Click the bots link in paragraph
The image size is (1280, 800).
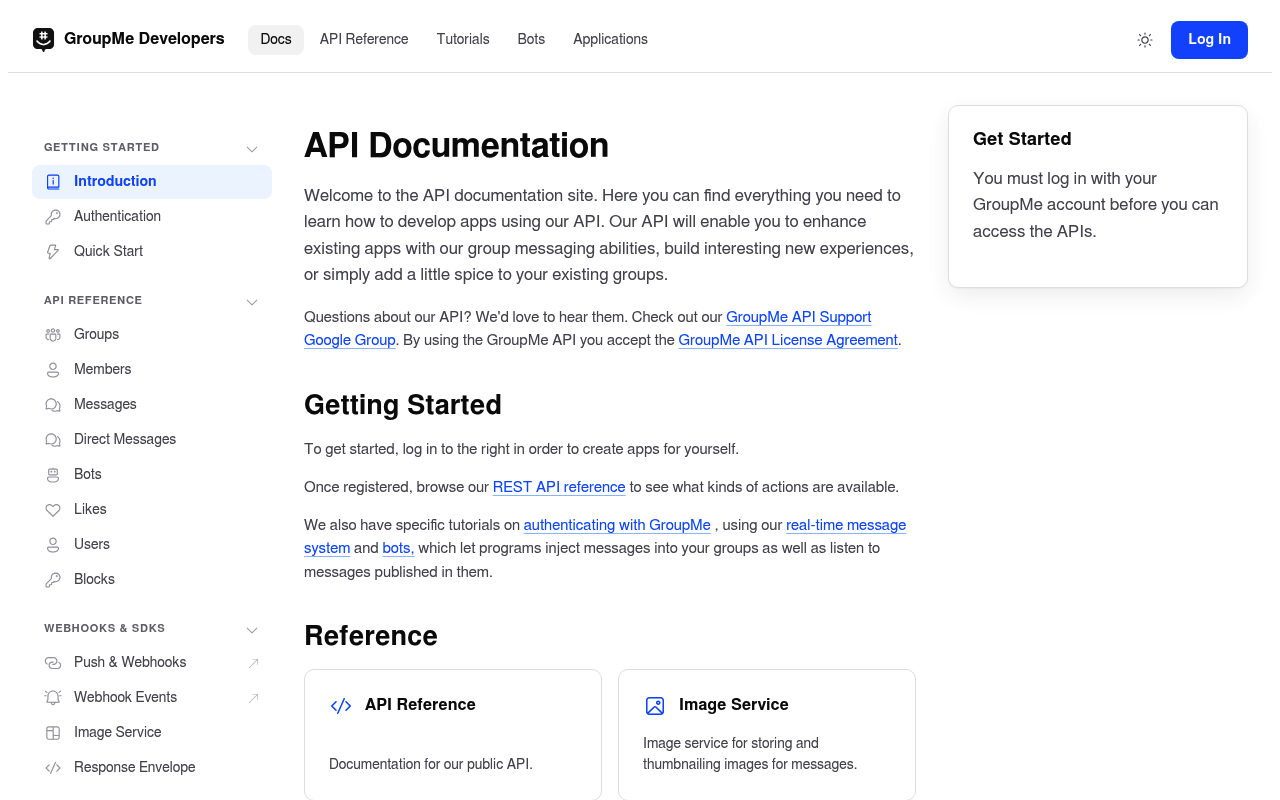tap(398, 548)
